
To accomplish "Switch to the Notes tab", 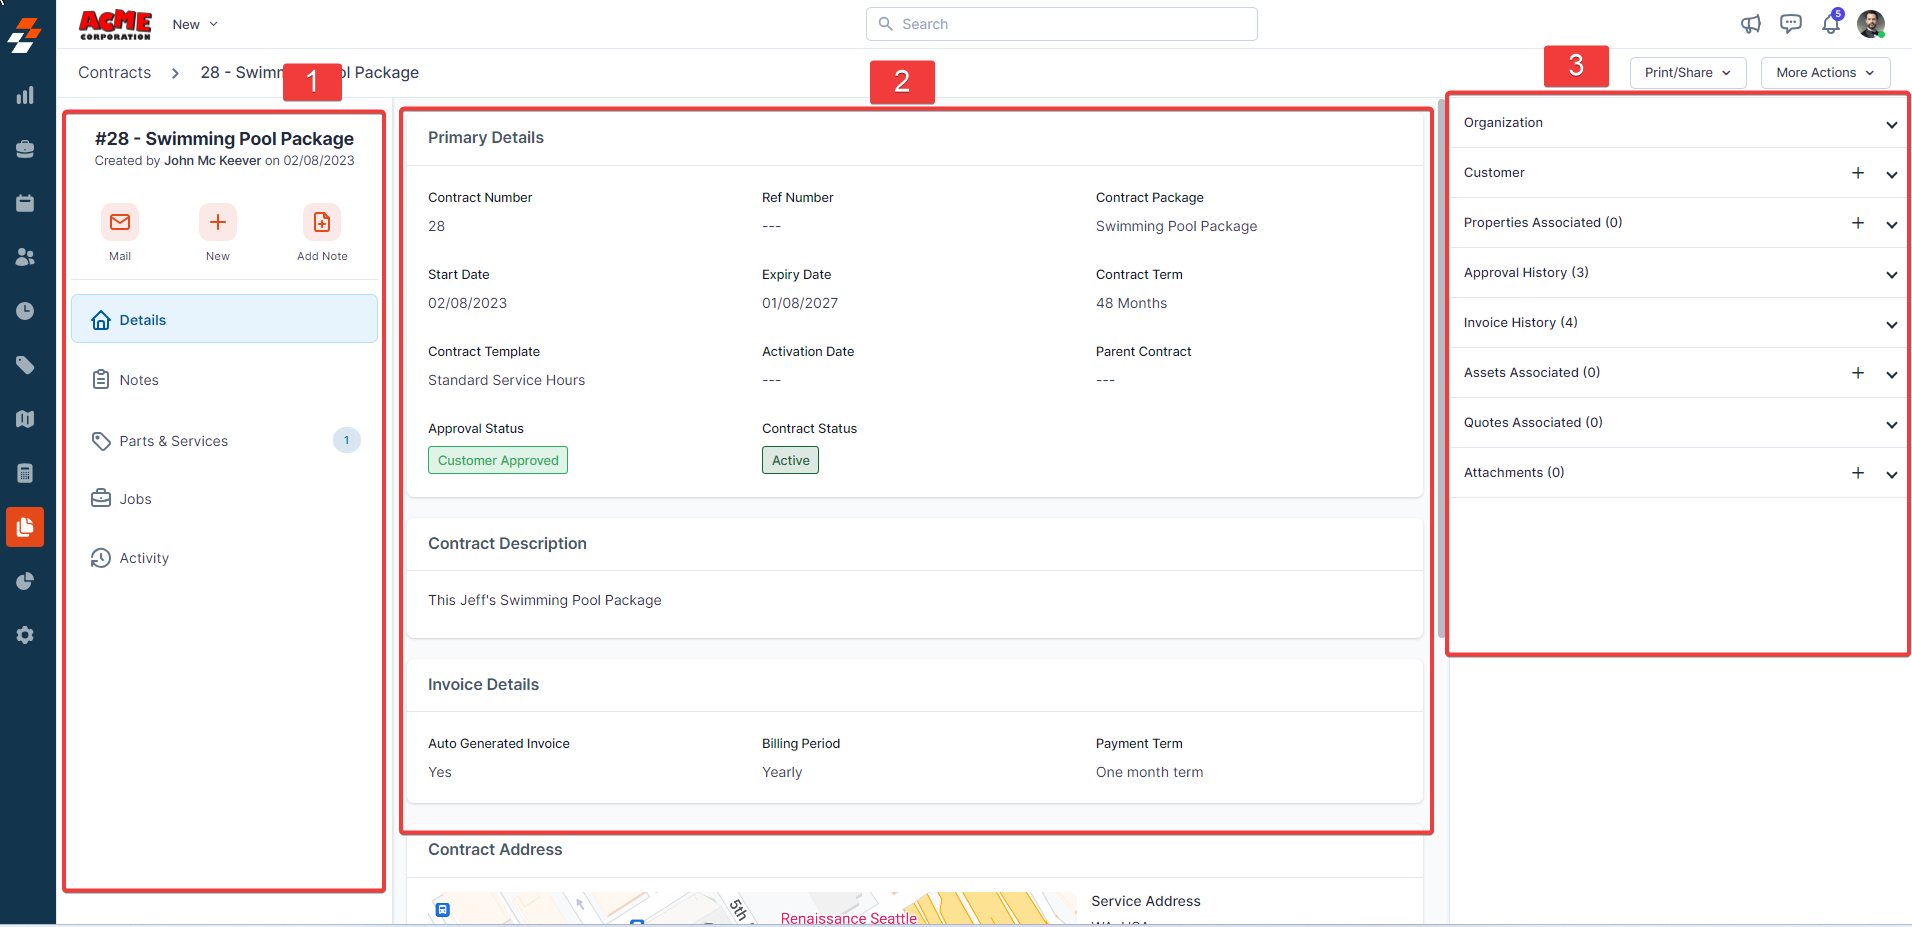I will coord(139,380).
